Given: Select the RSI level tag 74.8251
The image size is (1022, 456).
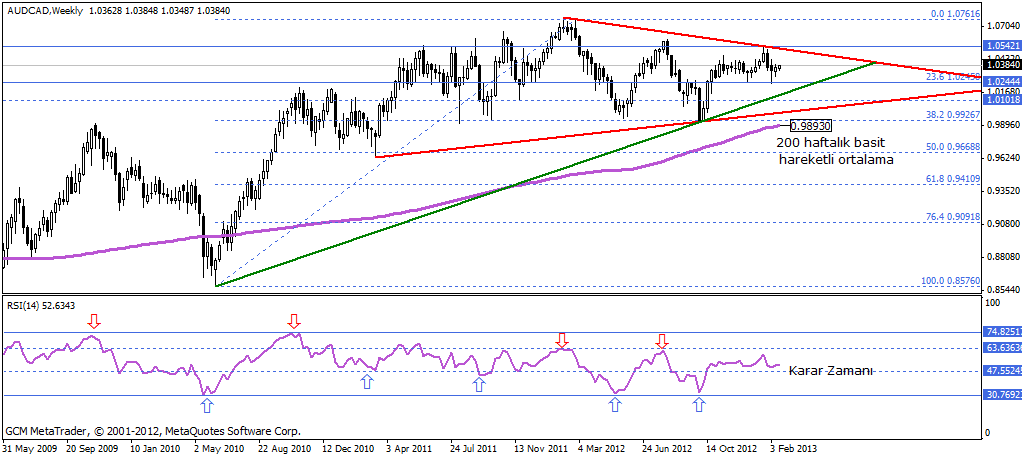Looking at the screenshot, I should (1000, 332).
